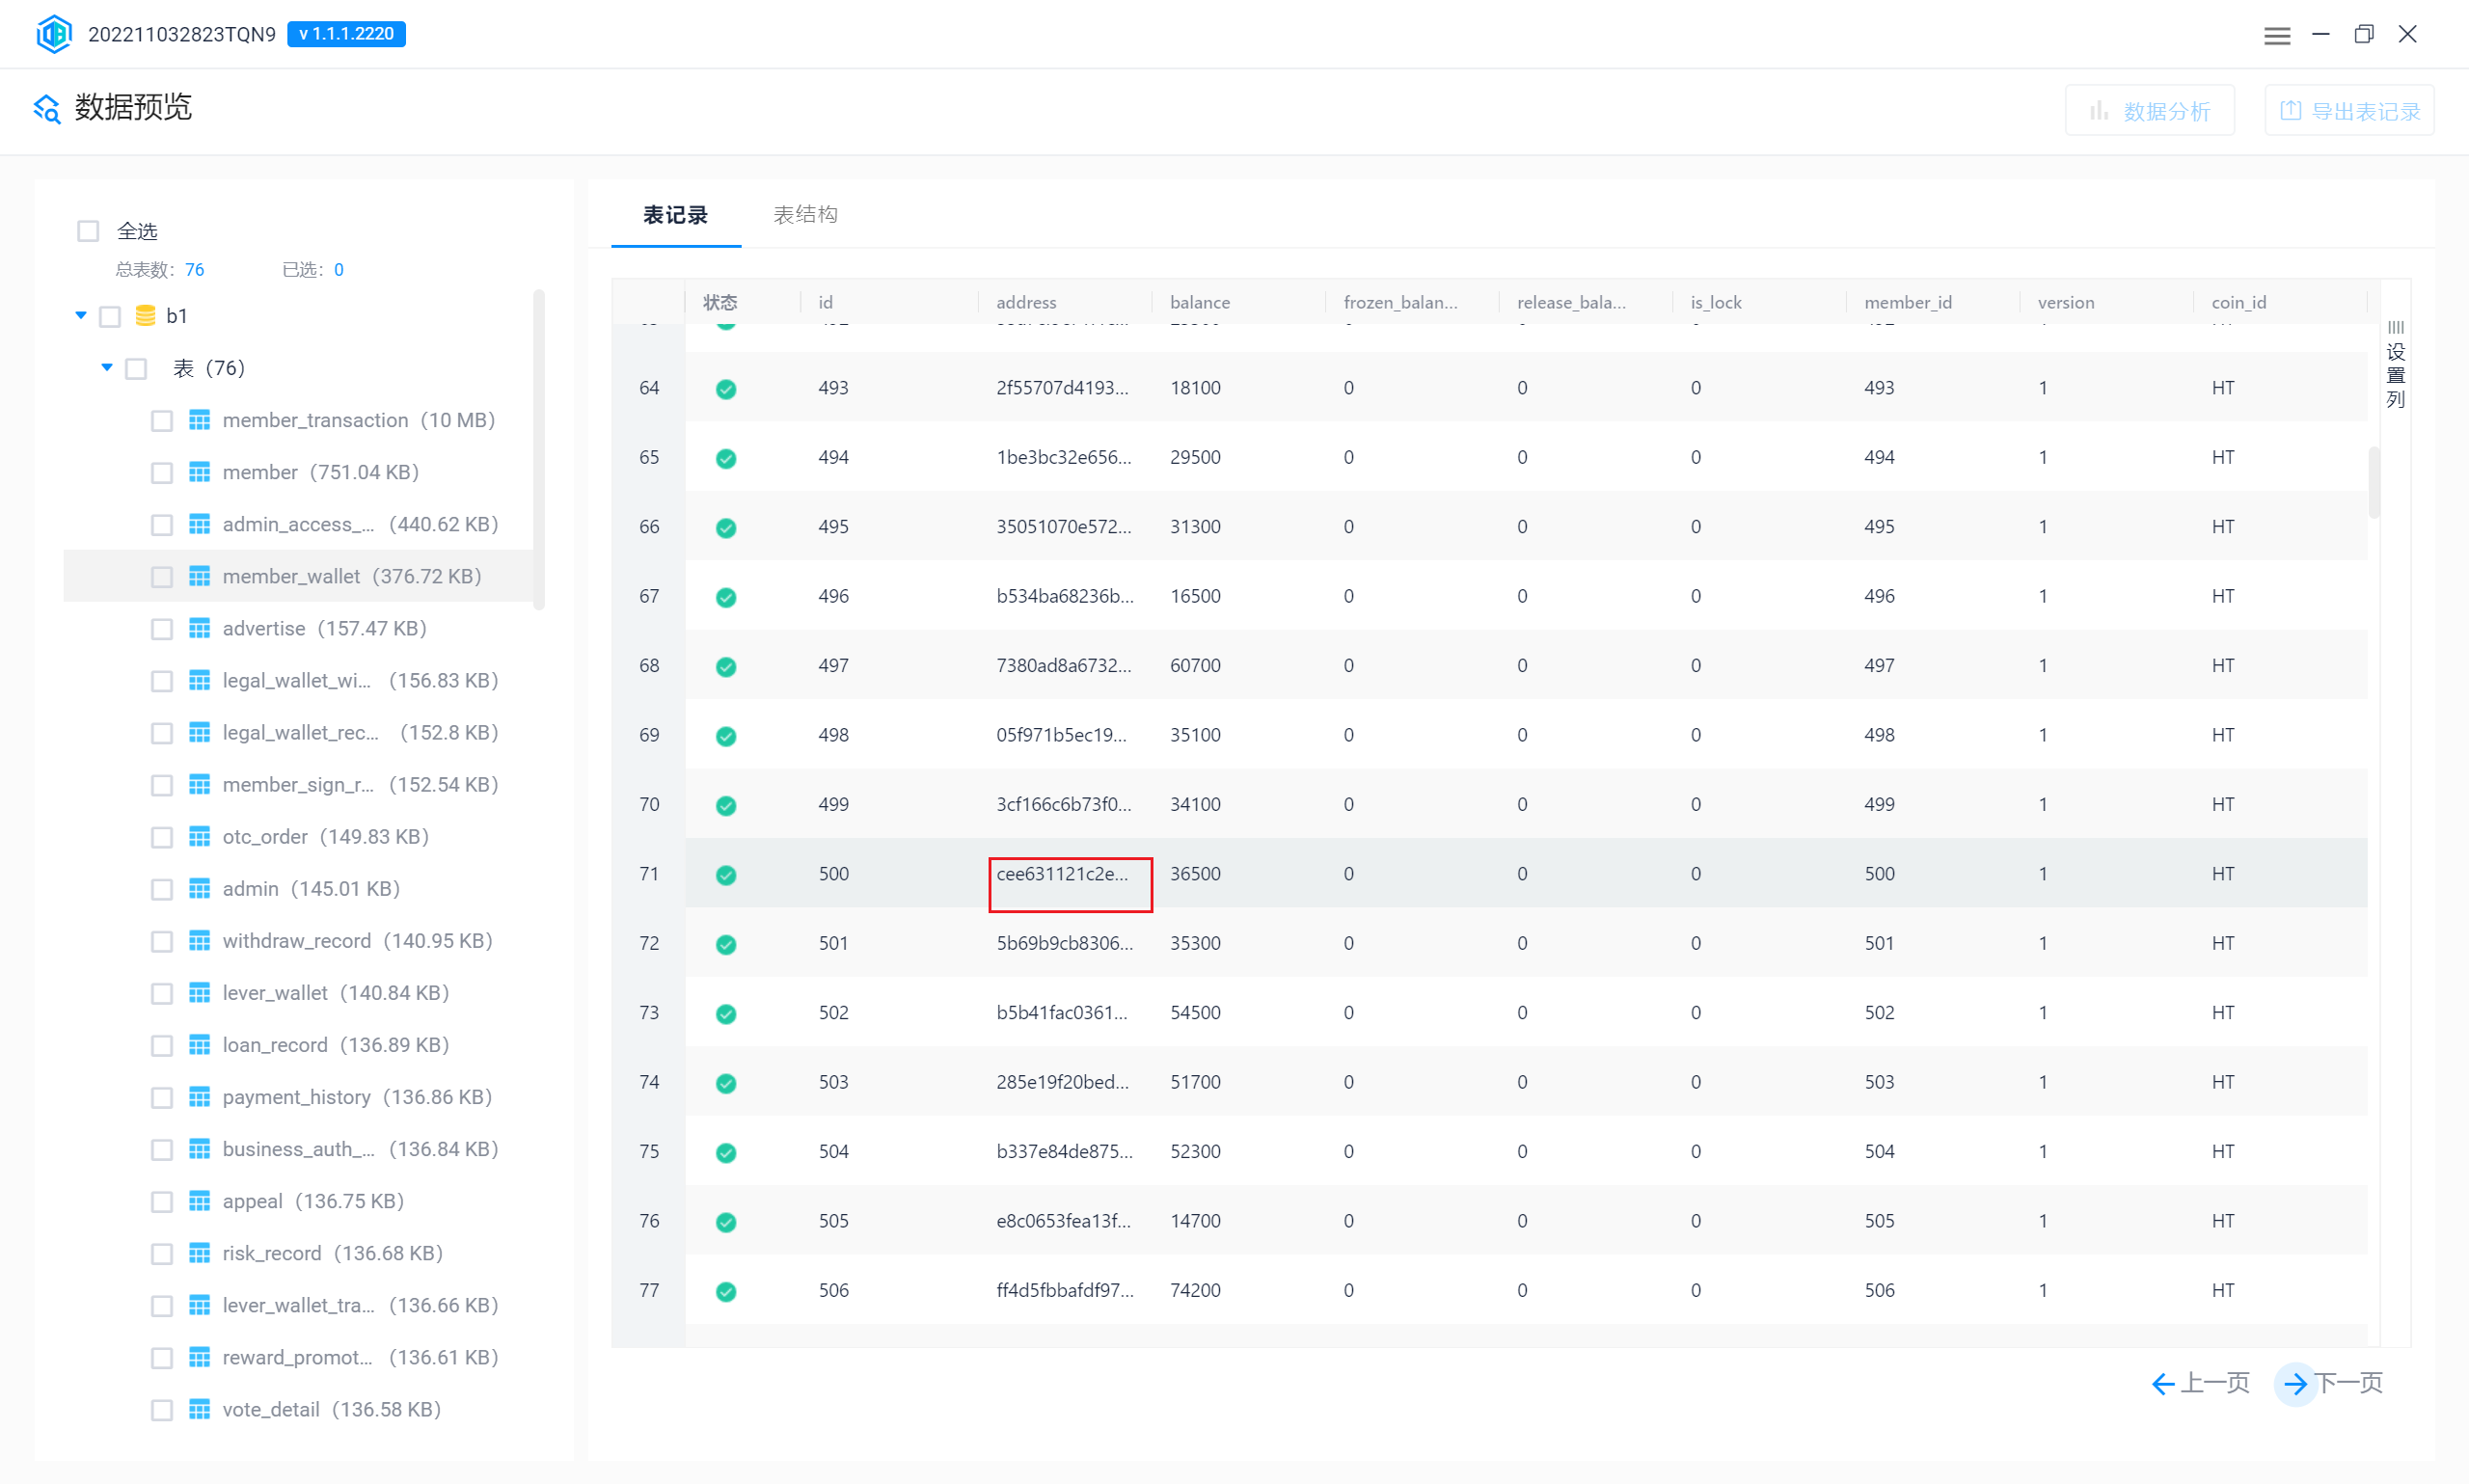Check the member_sign_r... checkbox
This screenshot has width=2469, height=1484.
click(x=162, y=785)
